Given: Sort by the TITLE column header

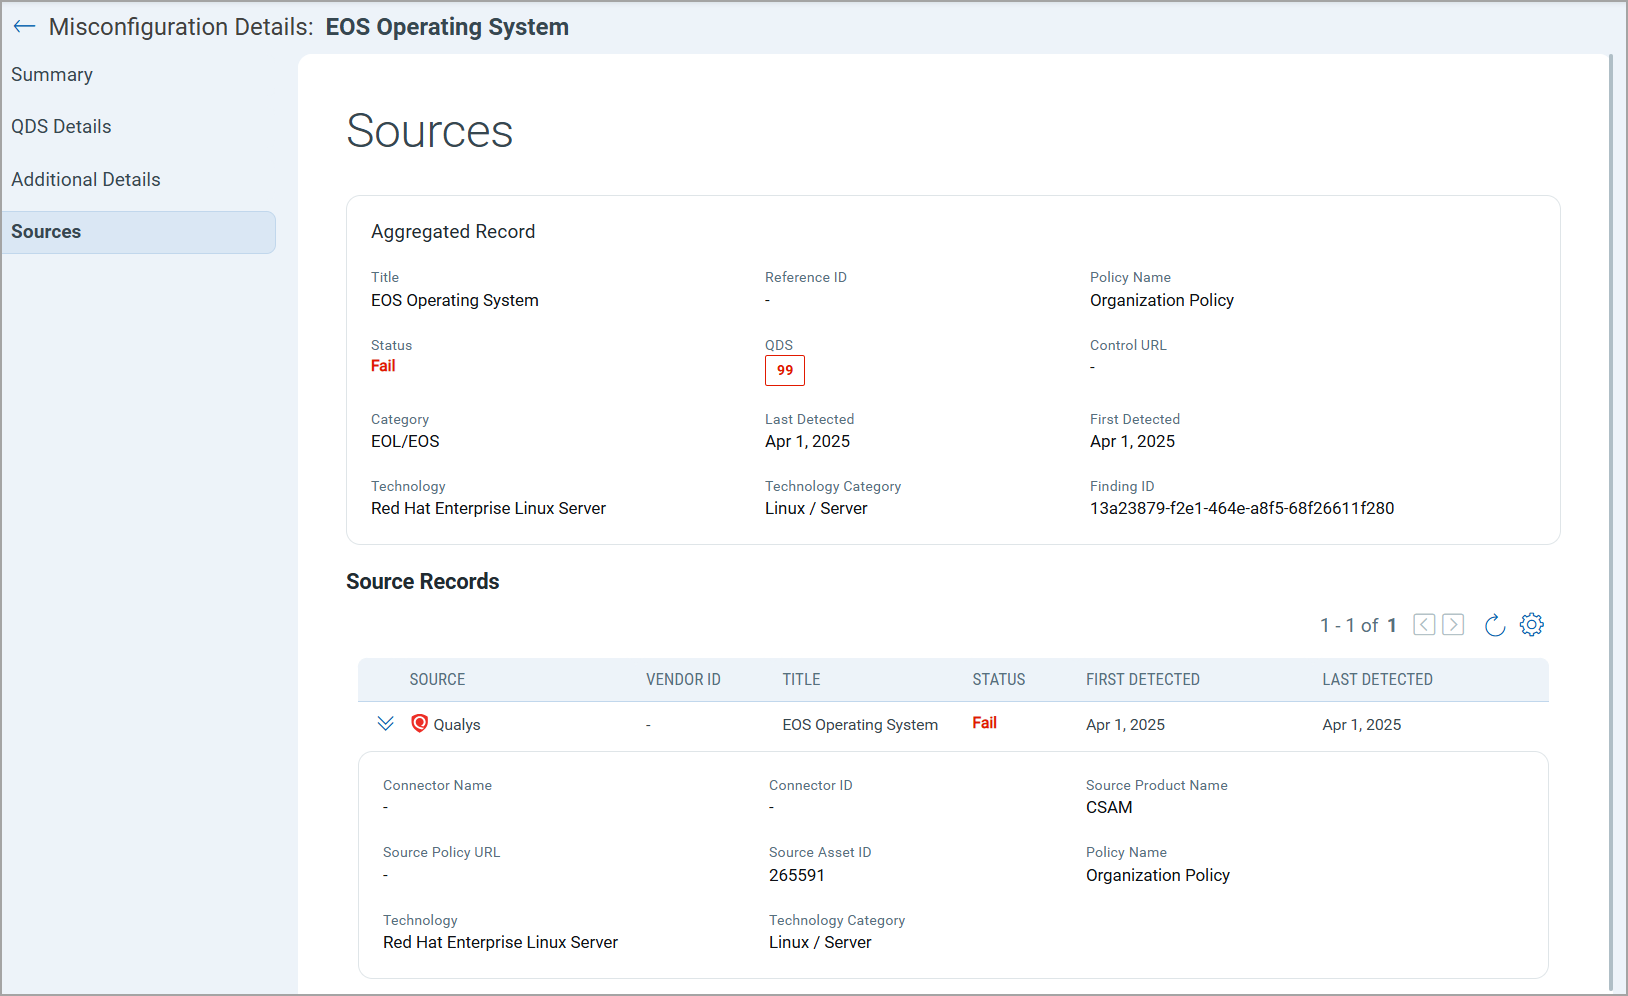Looking at the screenshot, I should tap(801, 680).
